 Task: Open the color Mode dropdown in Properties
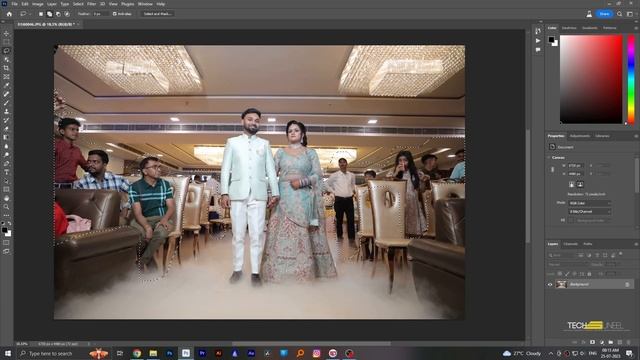point(589,203)
